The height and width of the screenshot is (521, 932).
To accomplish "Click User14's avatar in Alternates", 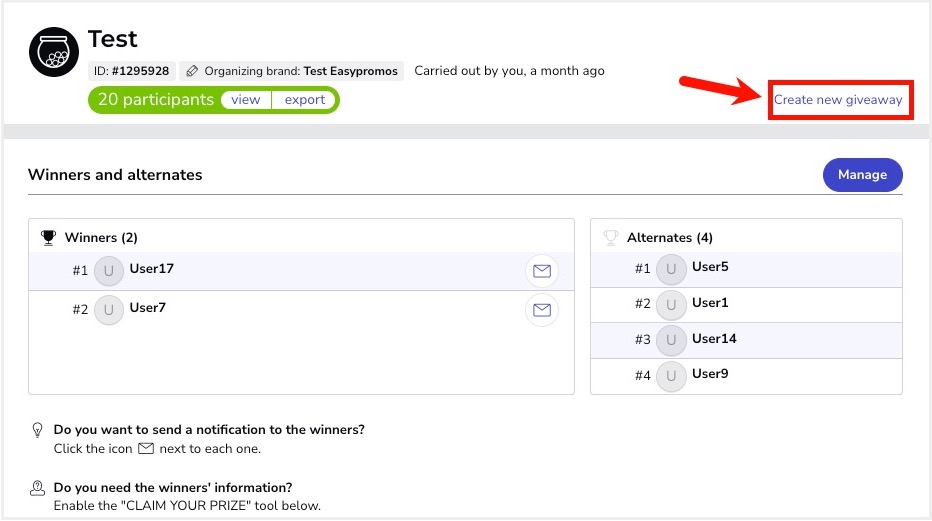I will tap(671, 340).
